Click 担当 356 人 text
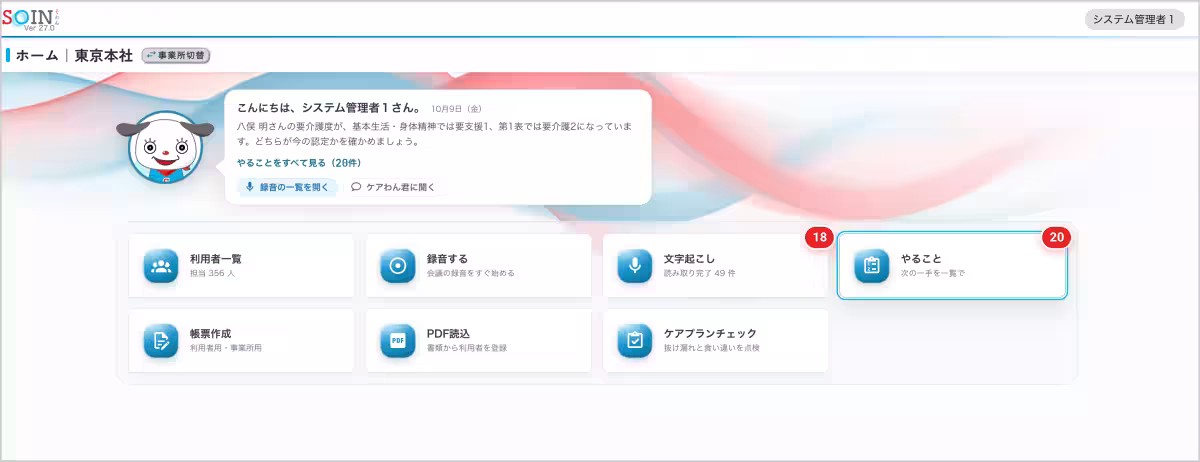The height and width of the screenshot is (462, 1200). pos(211,273)
